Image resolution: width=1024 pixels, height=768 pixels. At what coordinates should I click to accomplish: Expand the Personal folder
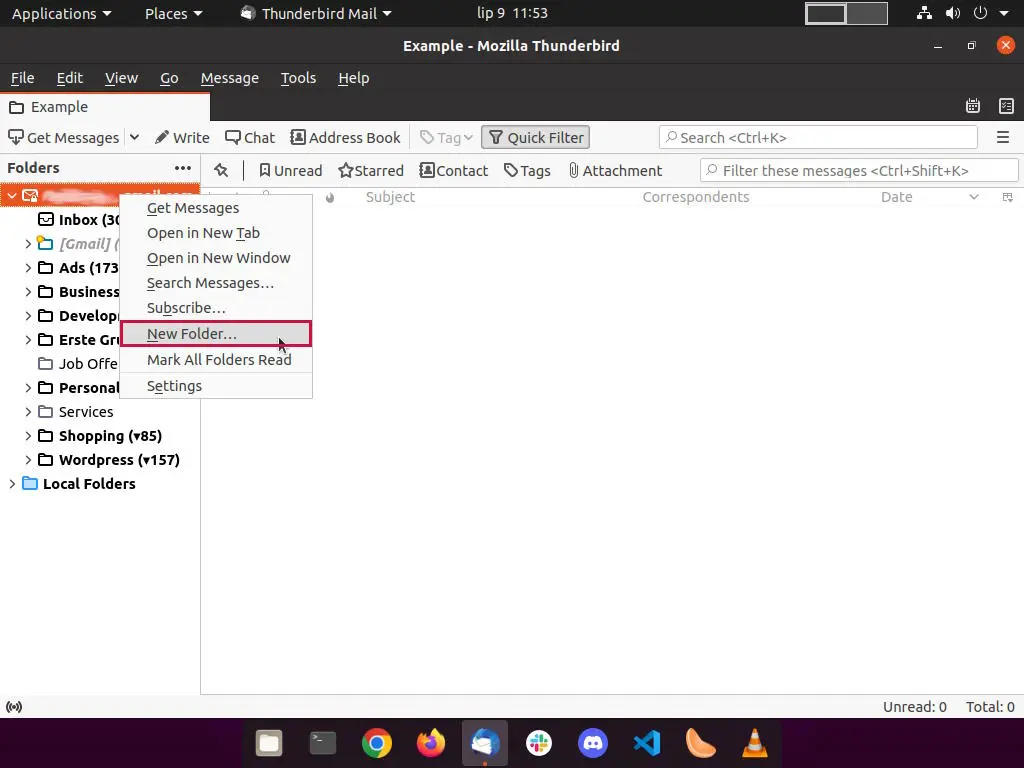click(x=27, y=388)
